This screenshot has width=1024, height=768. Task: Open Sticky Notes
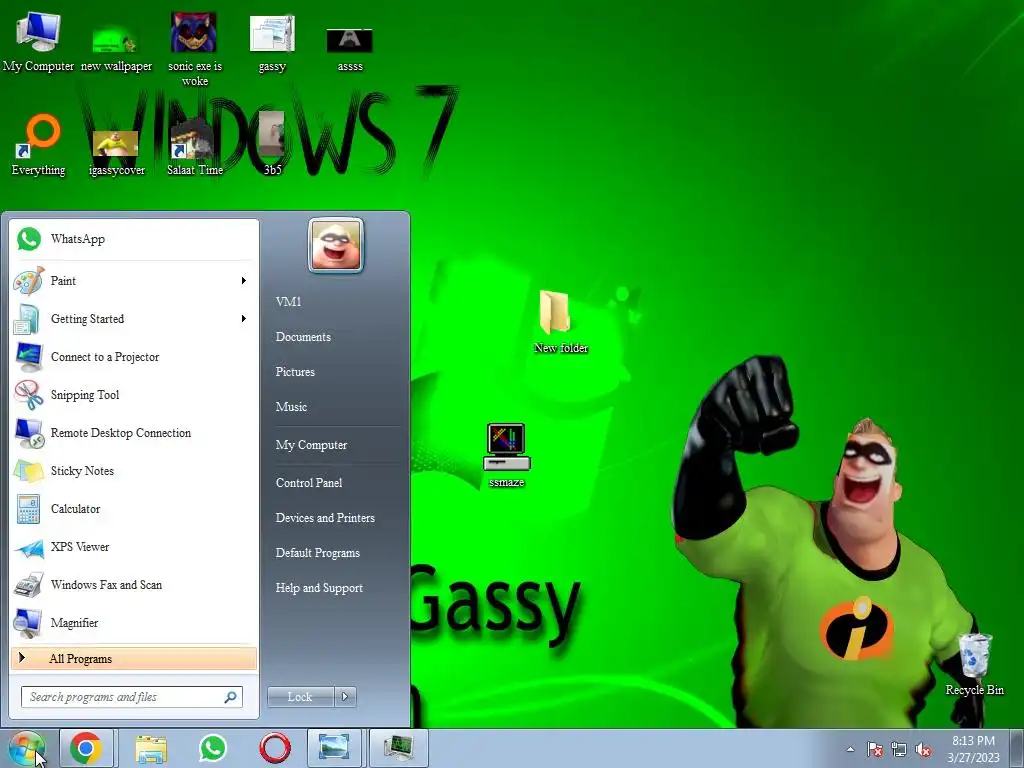click(133, 471)
